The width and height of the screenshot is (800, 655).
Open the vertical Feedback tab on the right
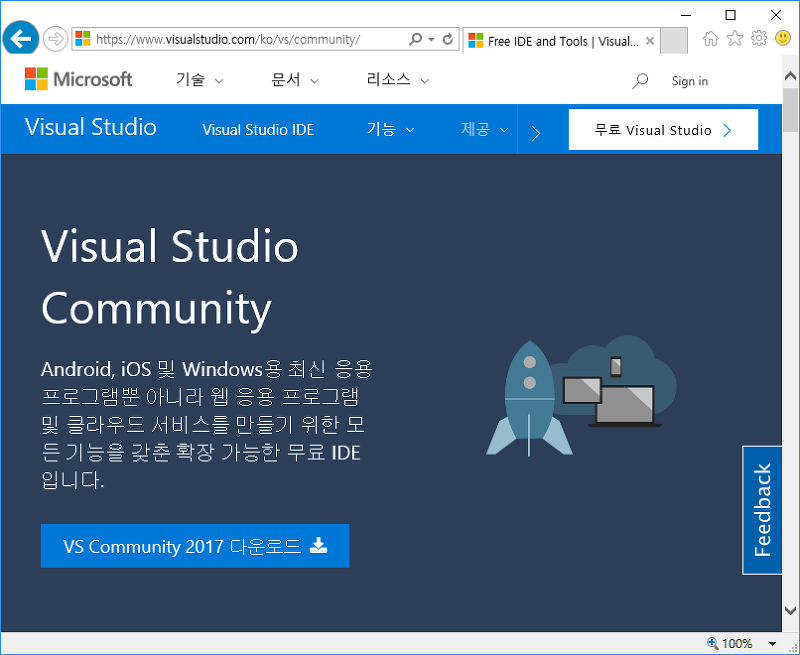pos(762,510)
